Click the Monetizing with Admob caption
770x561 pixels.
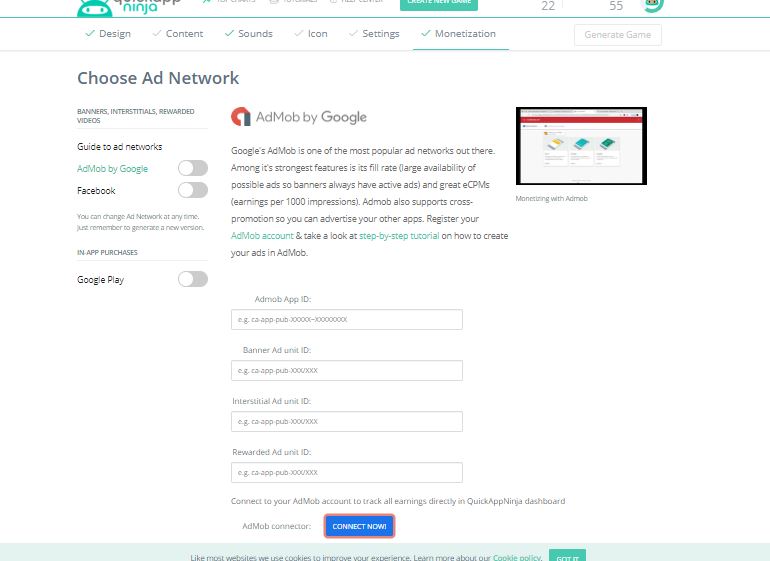click(x=551, y=198)
